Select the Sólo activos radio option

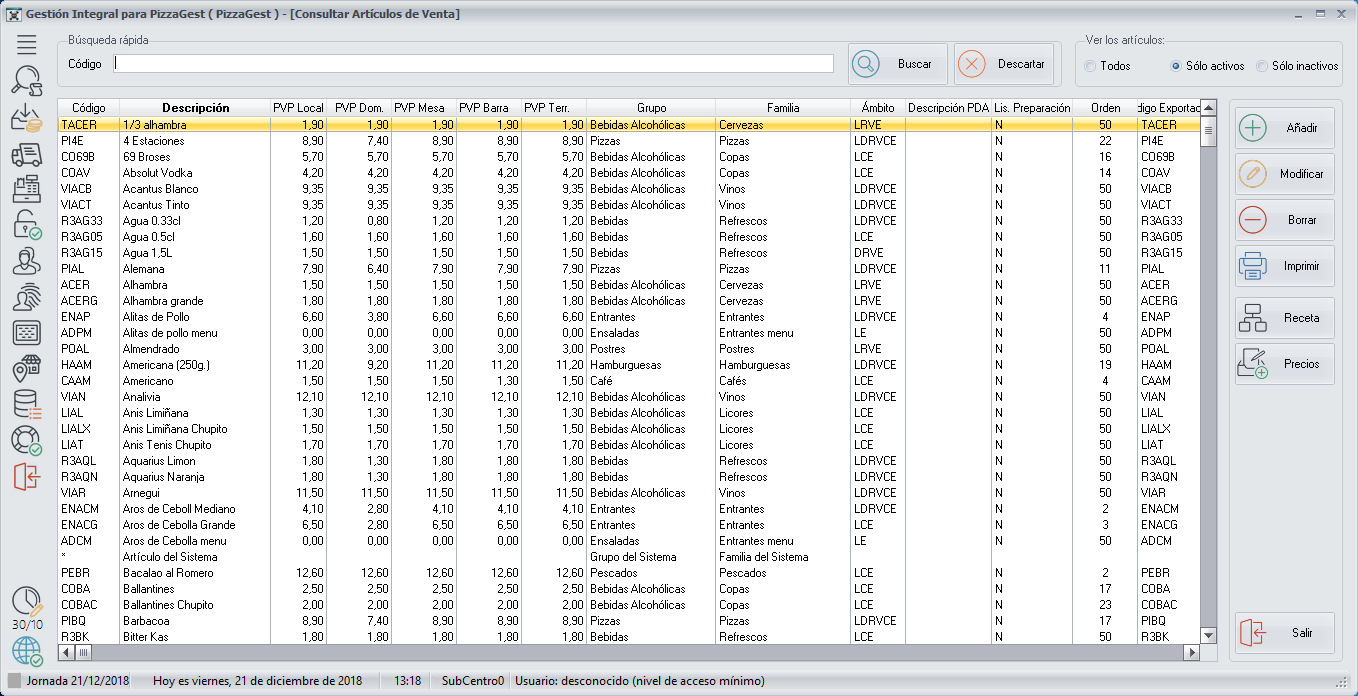(1176, 66)
